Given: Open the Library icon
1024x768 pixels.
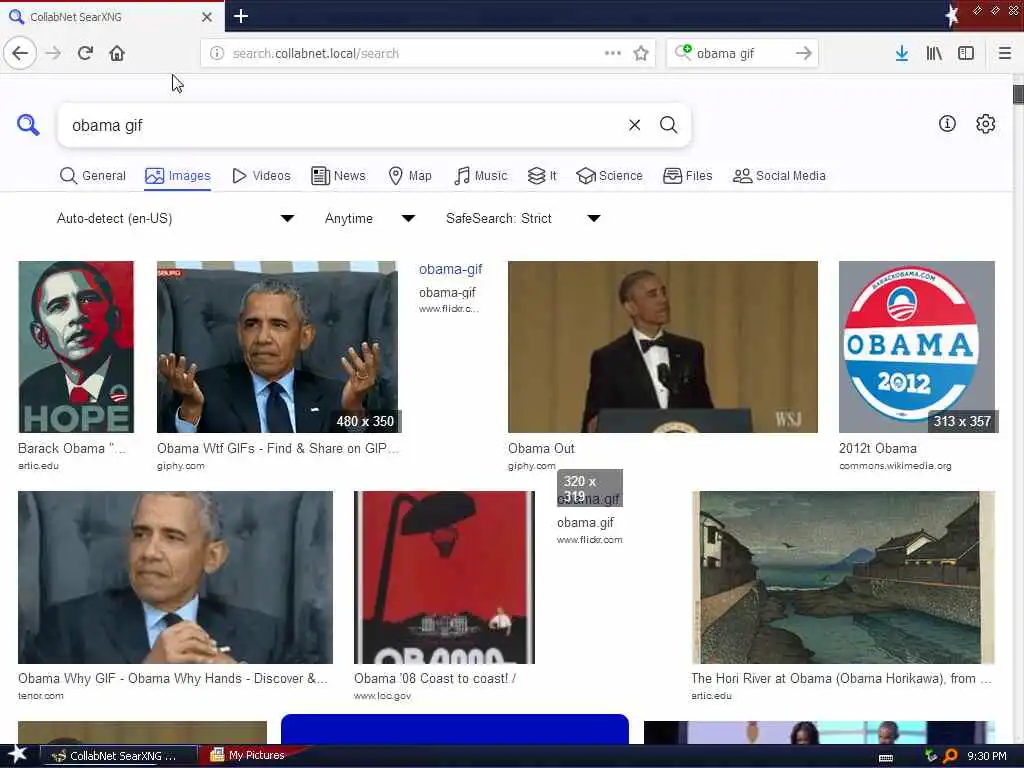Looking at the screenshot, I should point(934,53).
